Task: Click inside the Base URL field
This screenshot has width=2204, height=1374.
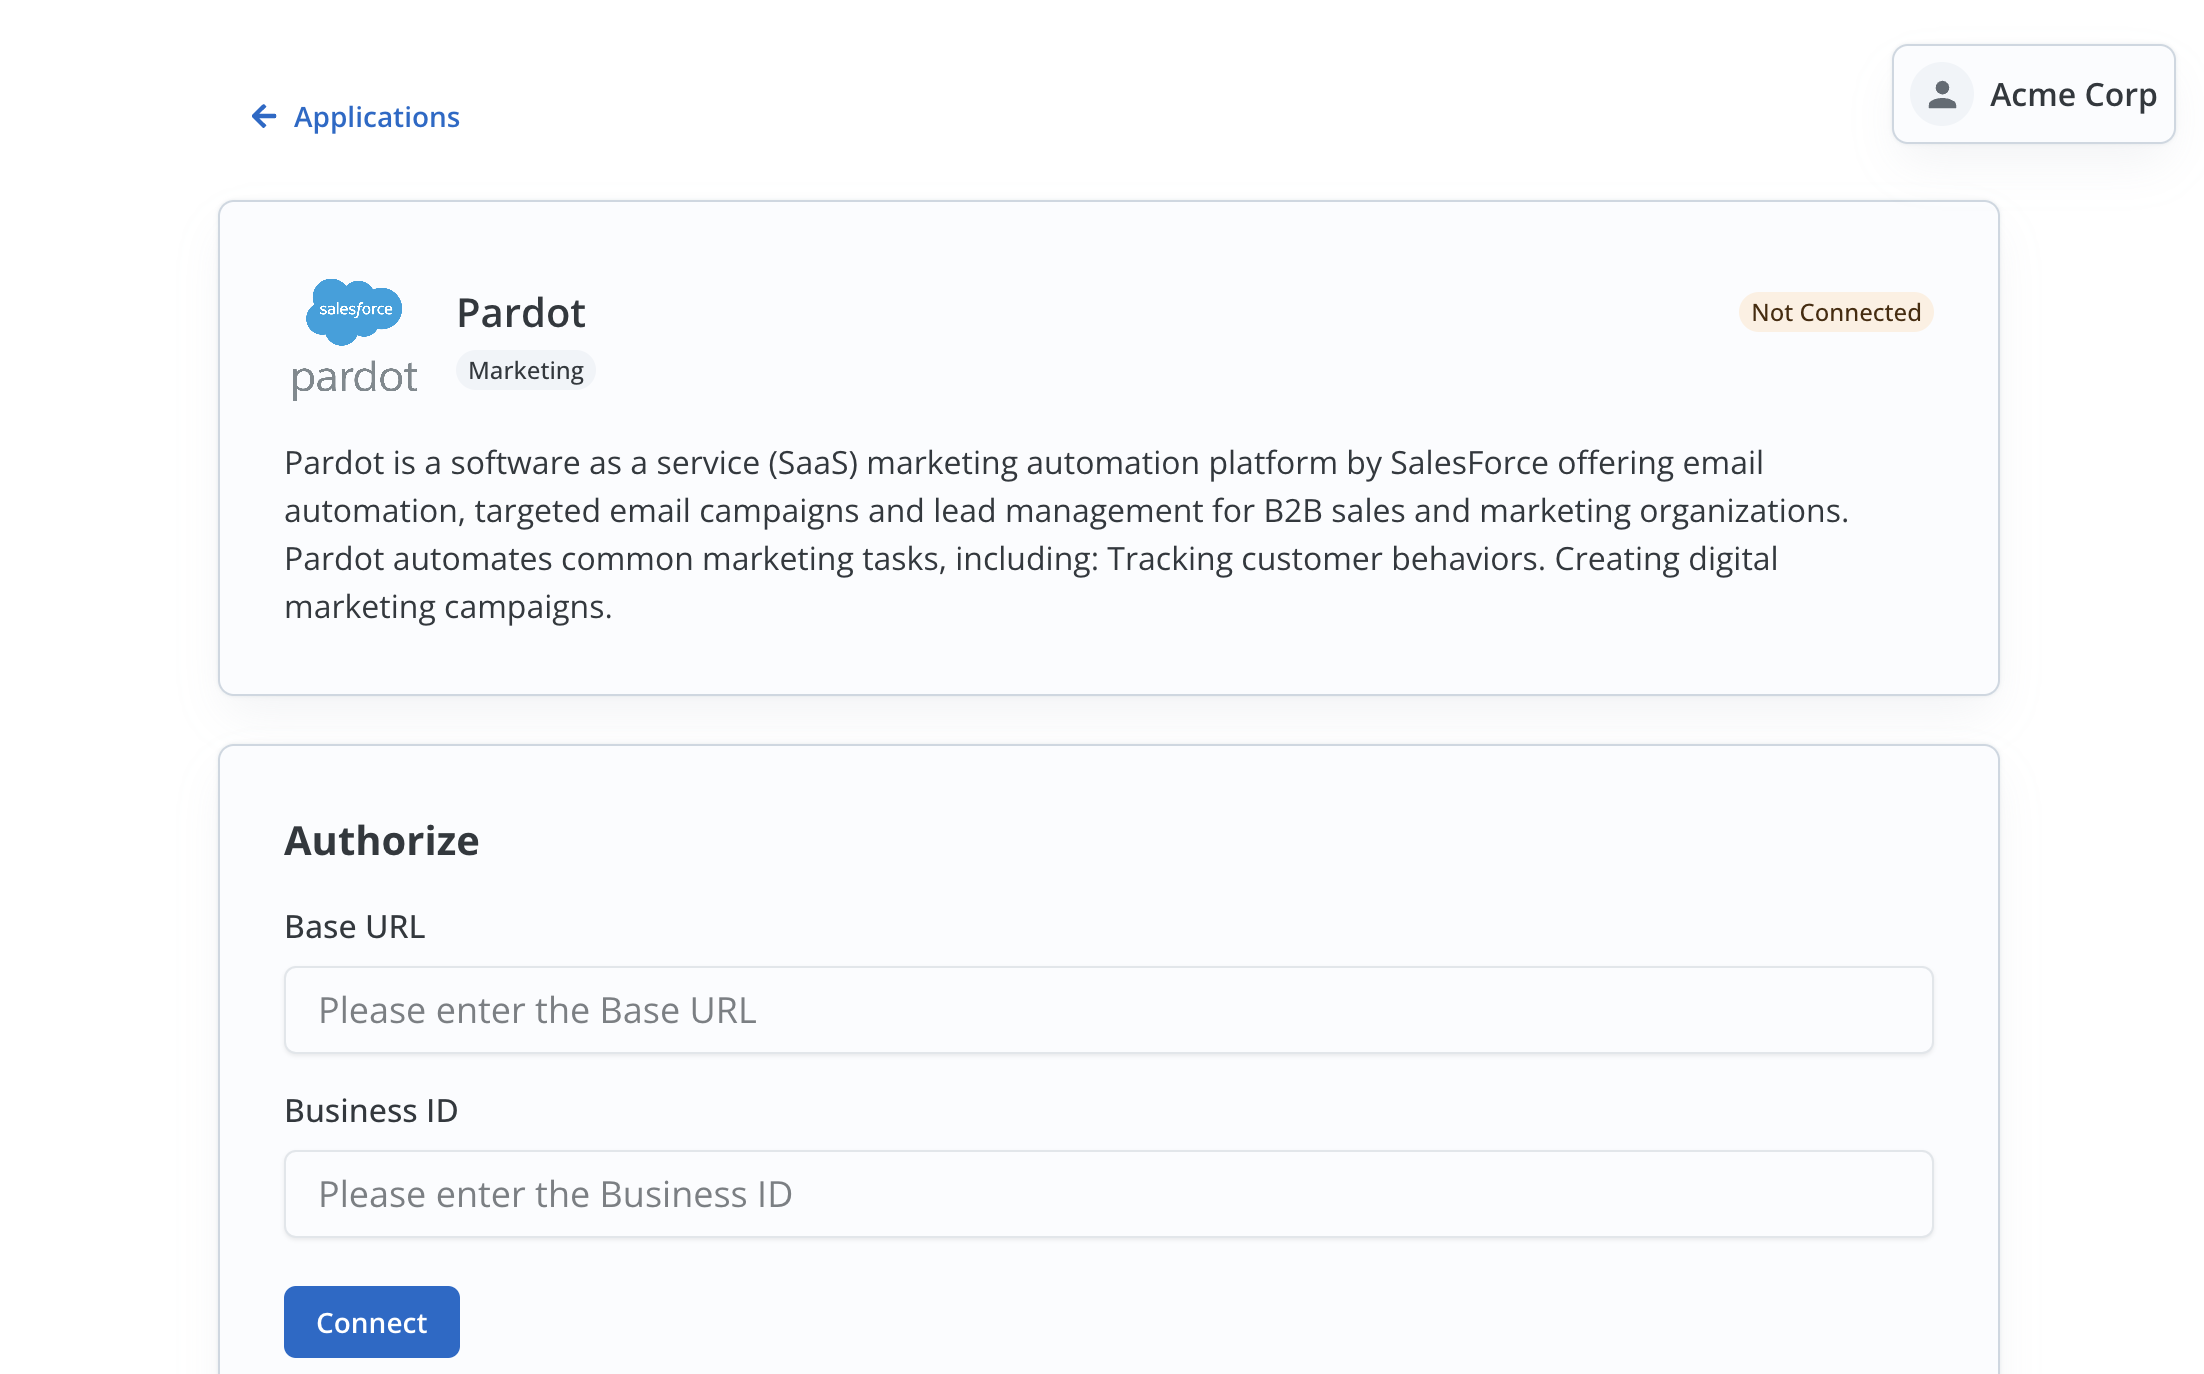Action: (1108, 1010)
